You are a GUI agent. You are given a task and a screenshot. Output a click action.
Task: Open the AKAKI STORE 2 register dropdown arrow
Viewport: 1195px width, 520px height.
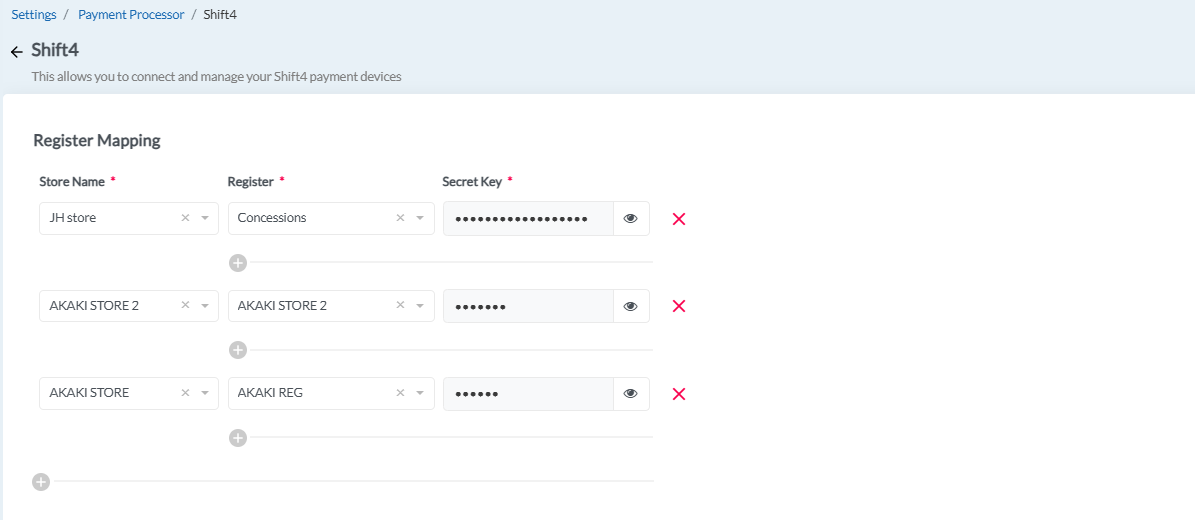420,306
